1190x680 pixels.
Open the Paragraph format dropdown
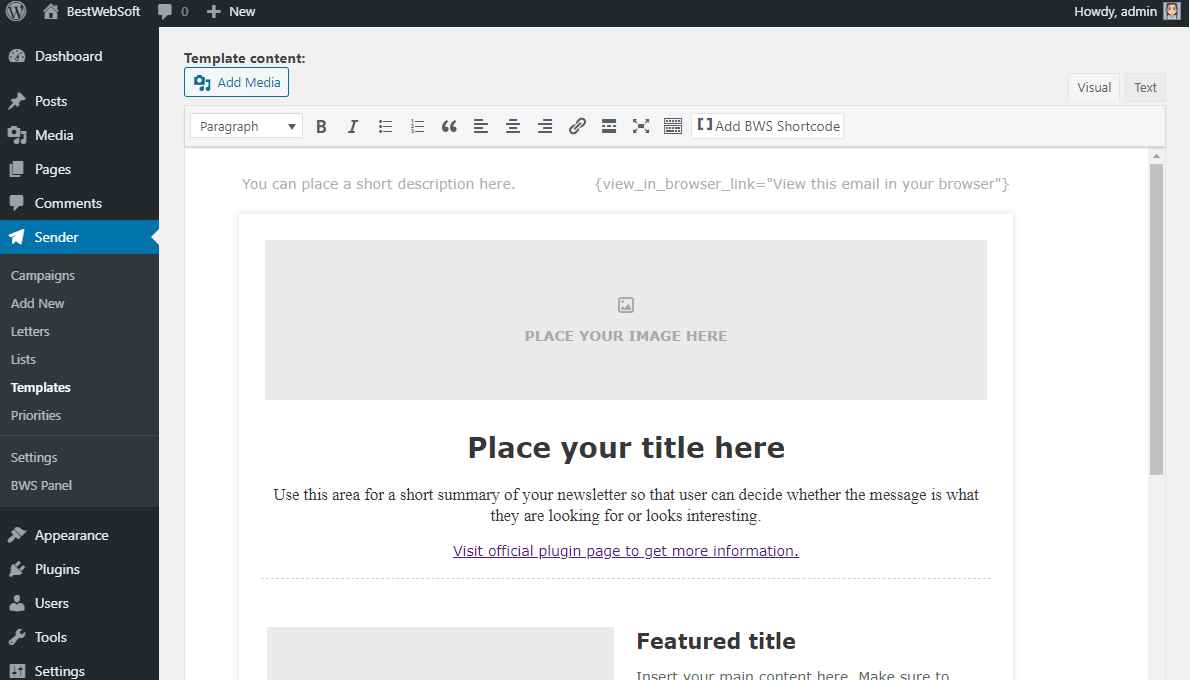(245, 126)
